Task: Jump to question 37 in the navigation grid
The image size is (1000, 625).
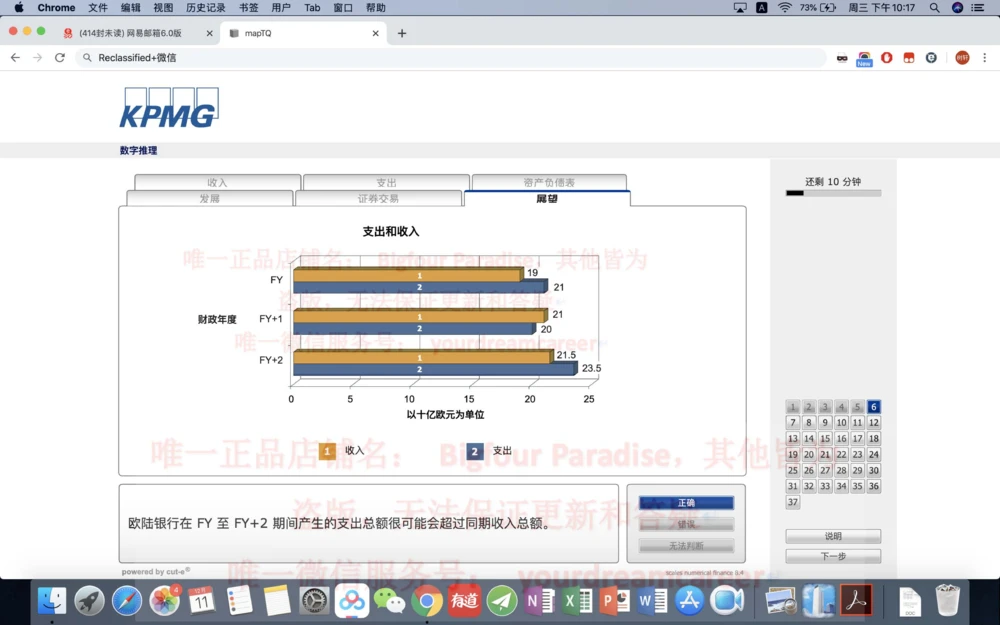Action: (792, 502)
